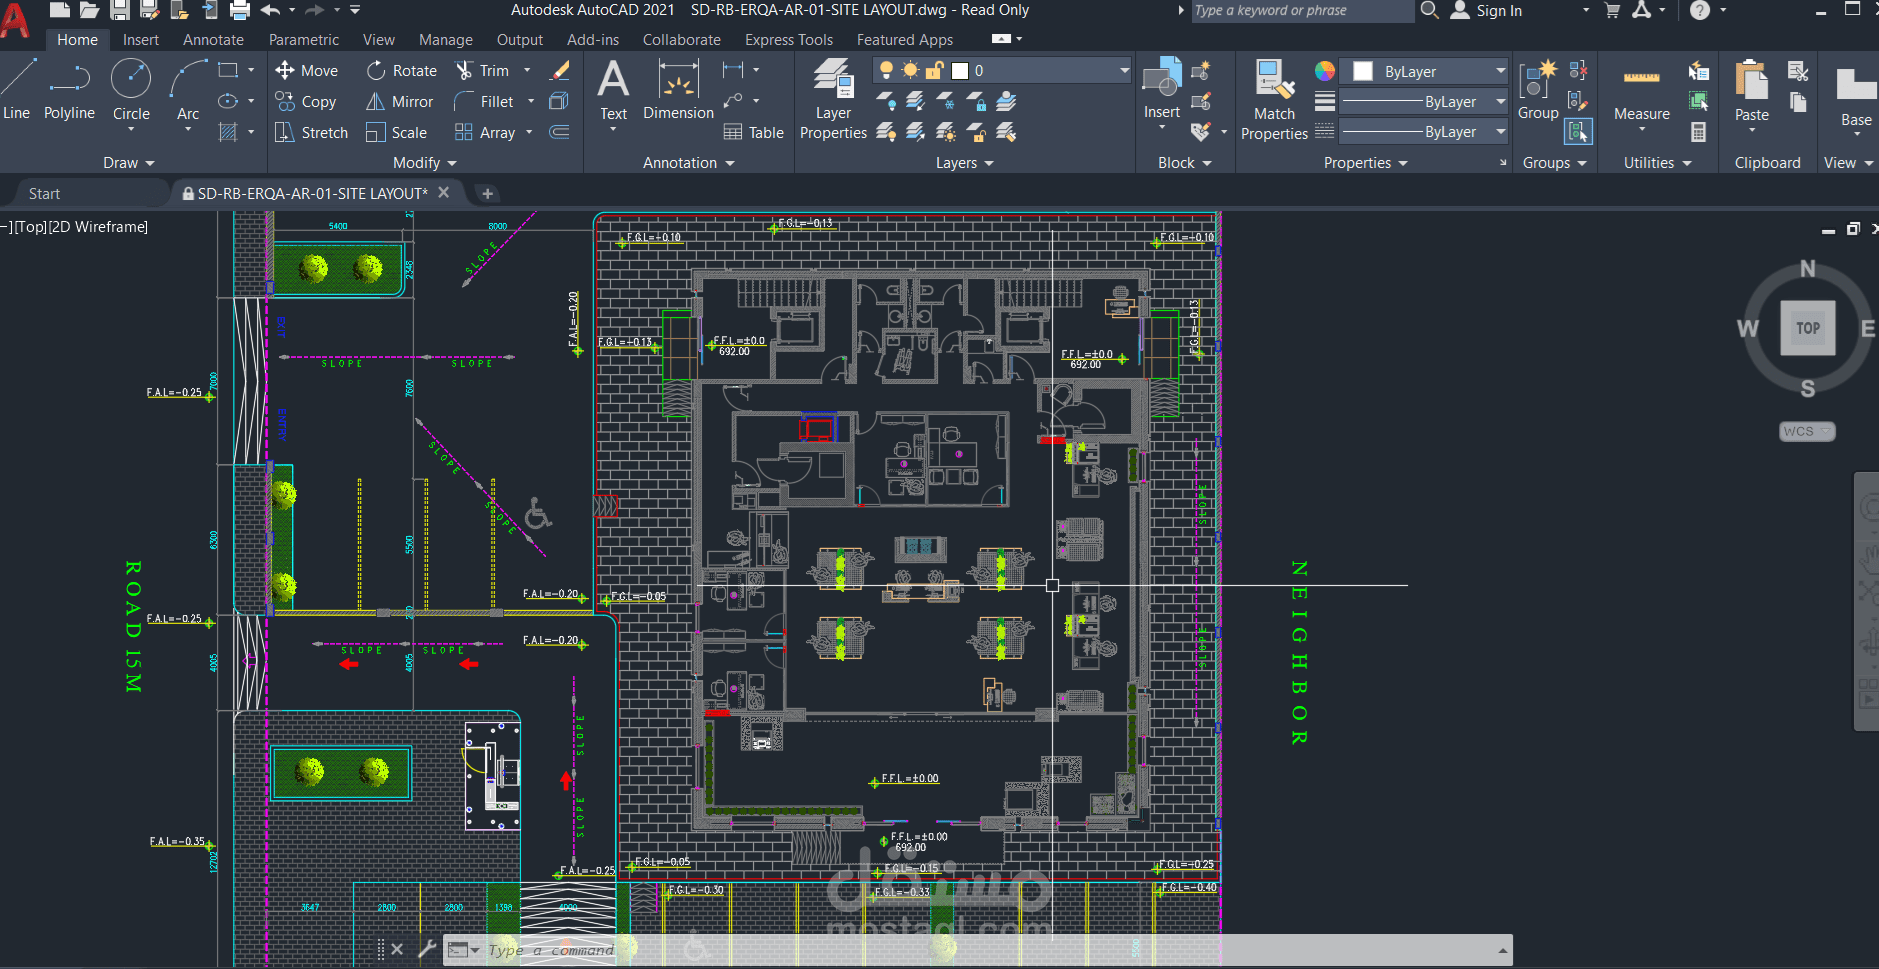Viewport: 1879px width, 969px height.
Task: Open the [Top] view control
Action: pos(31,227)
